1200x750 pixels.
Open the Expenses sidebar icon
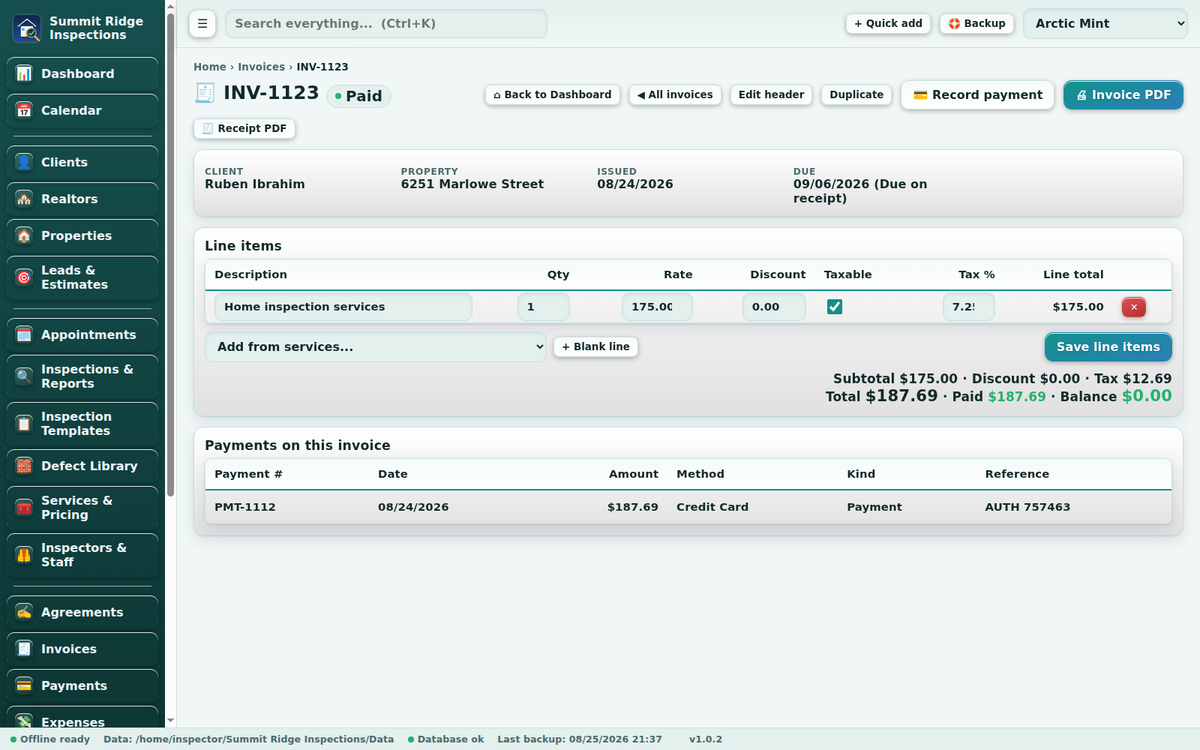24,721
